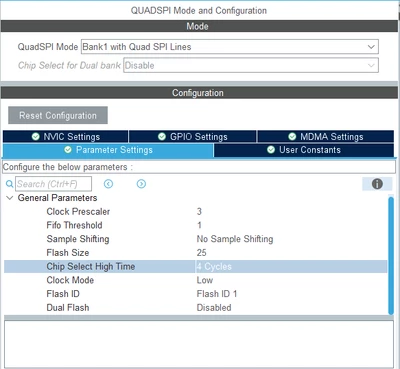Go to previous search result arrow

tap(108, 184)
